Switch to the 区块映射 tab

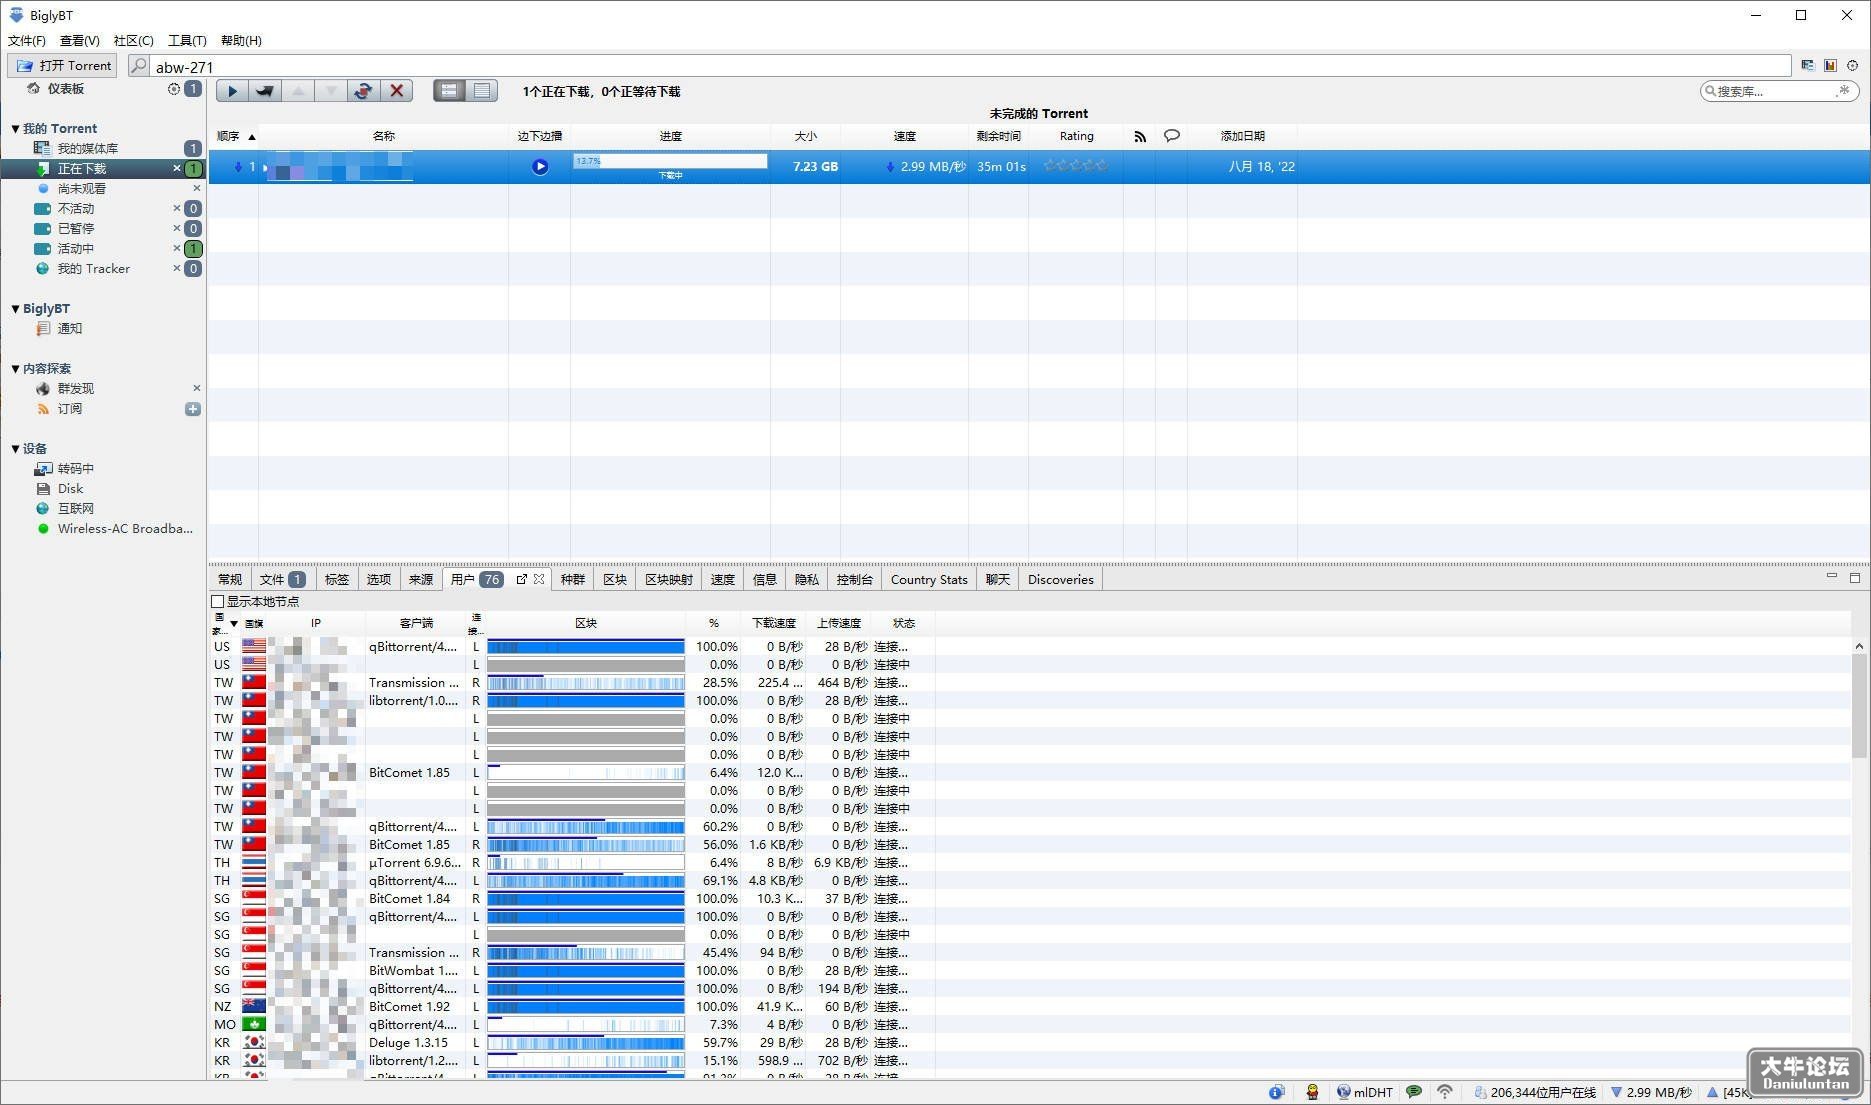pos(669,580)
